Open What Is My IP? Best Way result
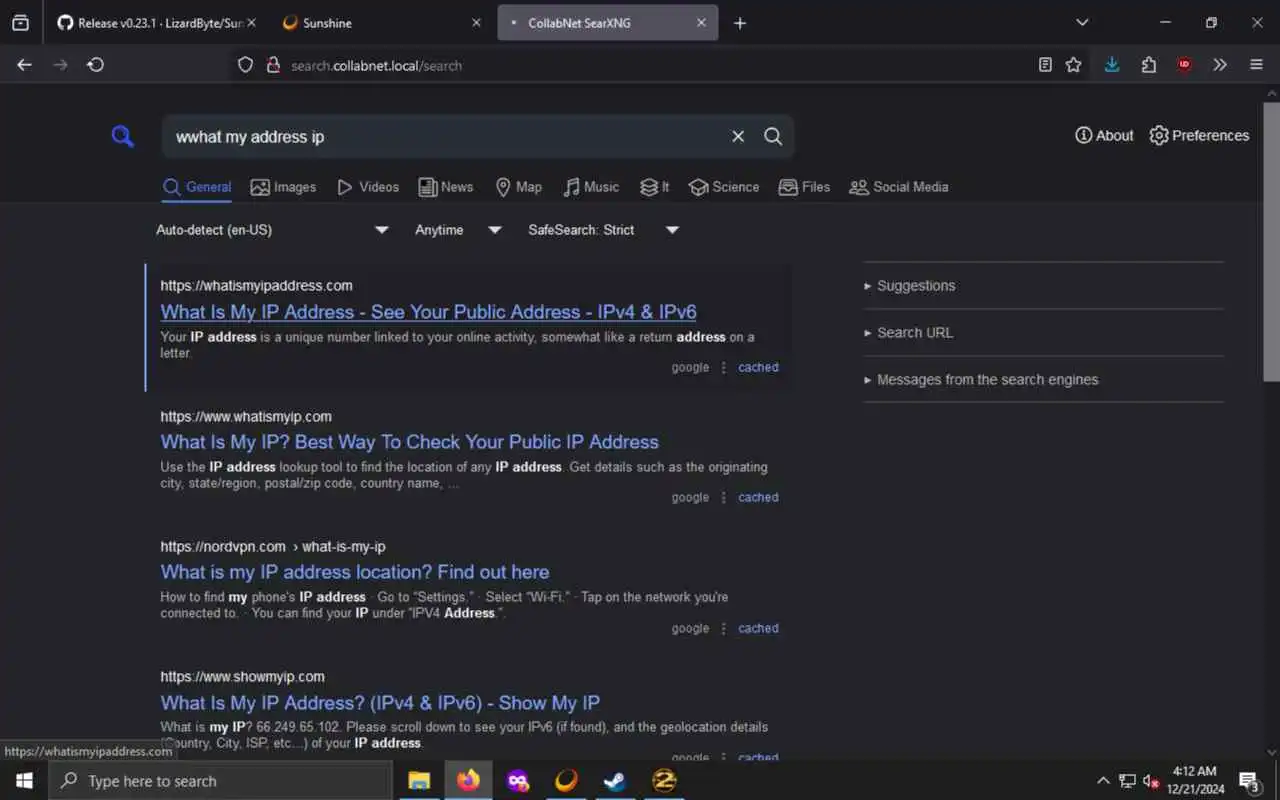Screen dimensions: 1280x800 (409, 442)
